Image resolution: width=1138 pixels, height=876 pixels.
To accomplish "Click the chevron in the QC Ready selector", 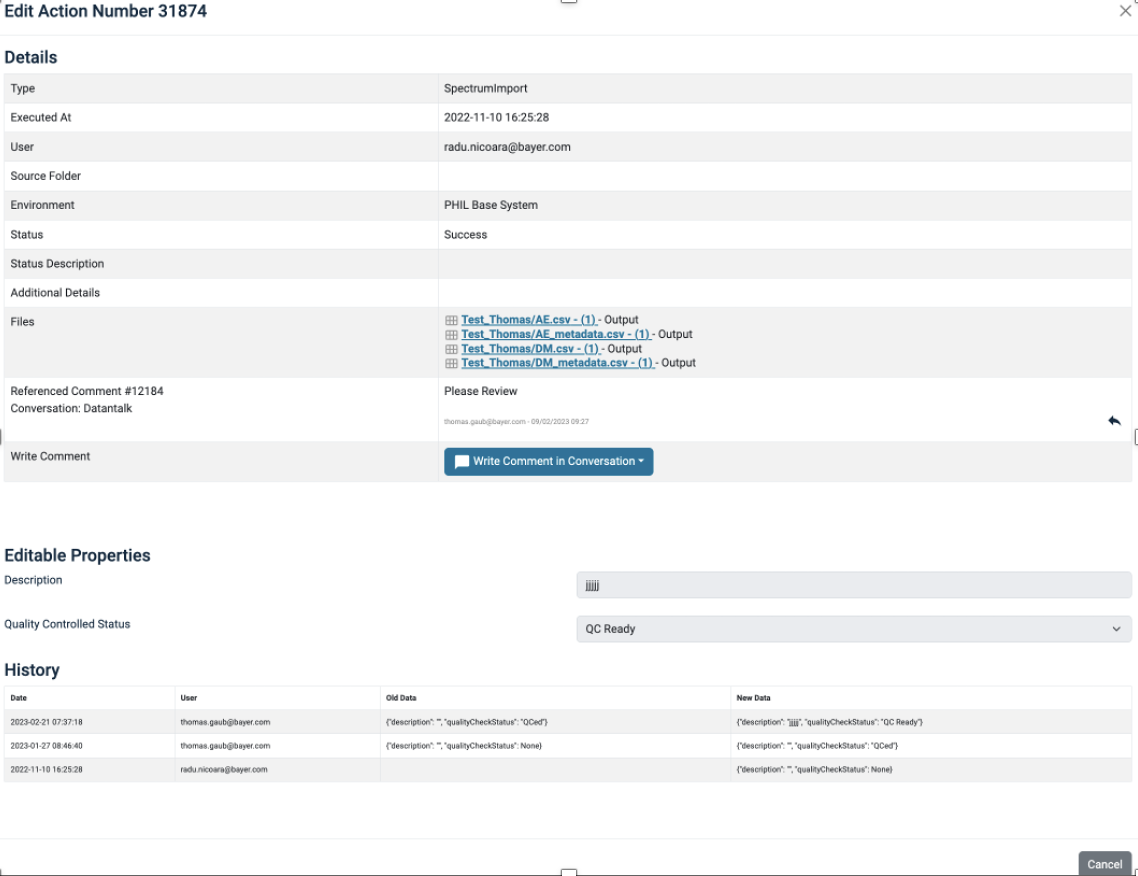I will click(1116, 629).
